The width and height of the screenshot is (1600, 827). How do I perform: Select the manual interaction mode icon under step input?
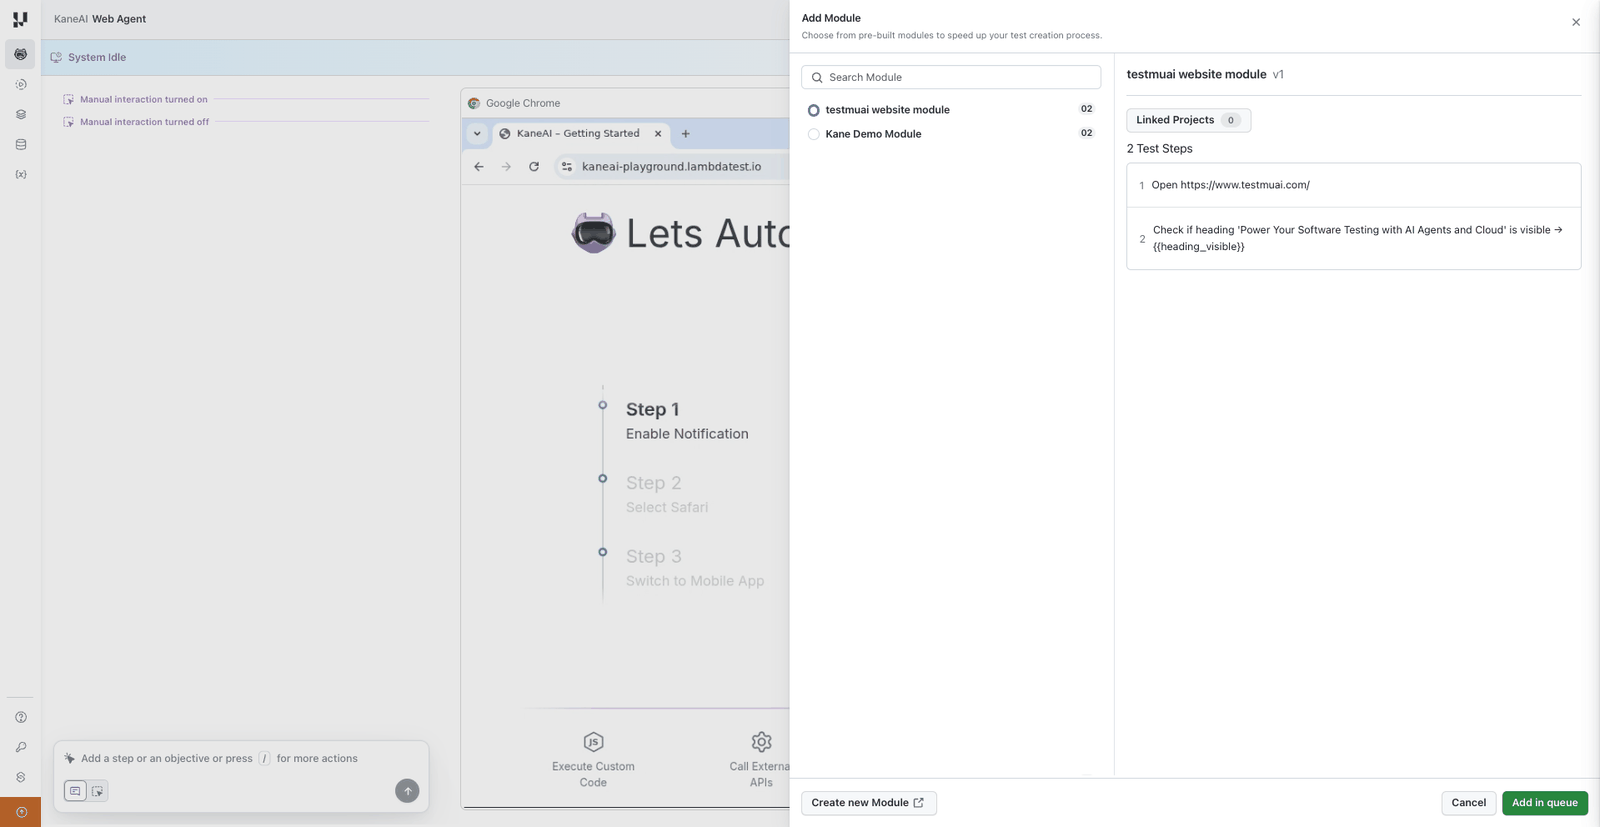(x=97, y=791)
